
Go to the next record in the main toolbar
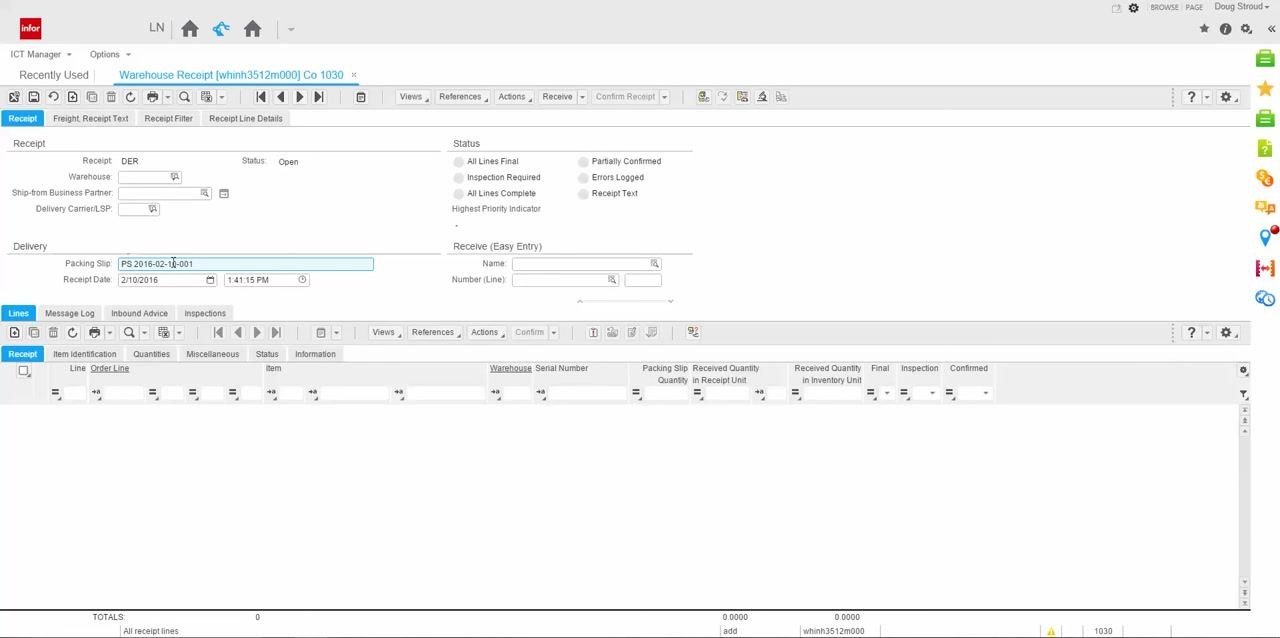point(299,97)
